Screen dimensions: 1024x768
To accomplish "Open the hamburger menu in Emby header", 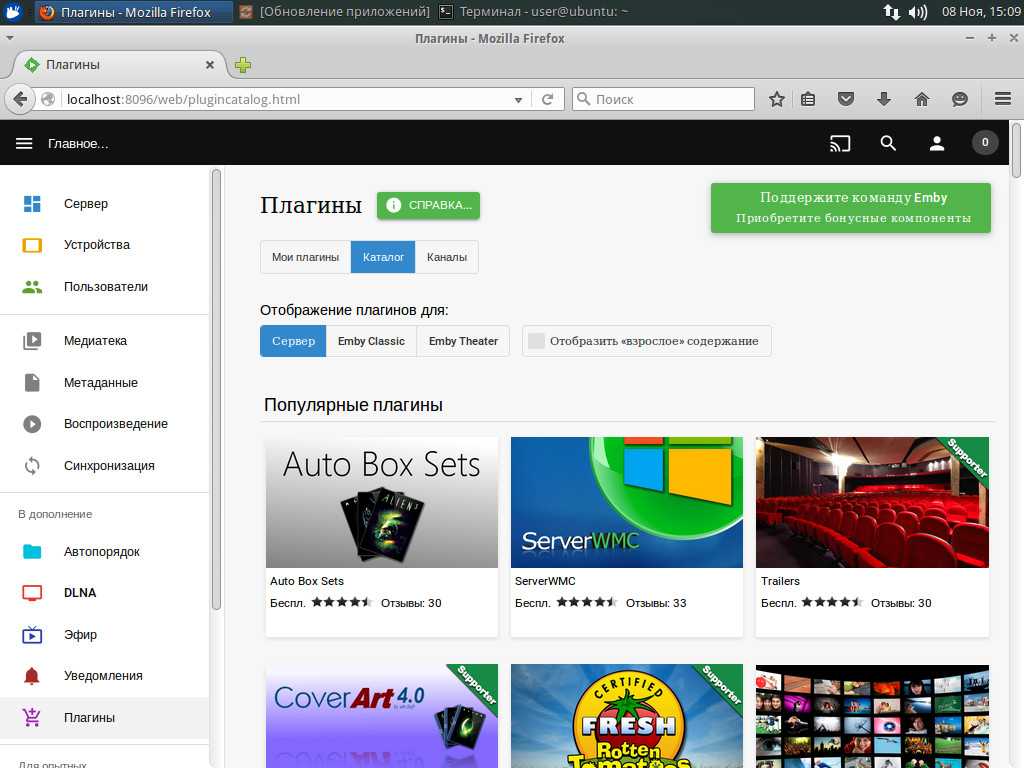I will coord(24,143).
